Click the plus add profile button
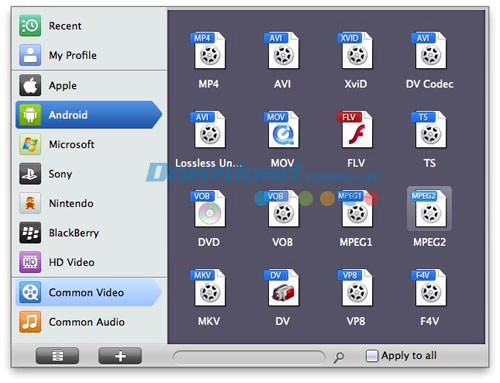 [120, 356]
